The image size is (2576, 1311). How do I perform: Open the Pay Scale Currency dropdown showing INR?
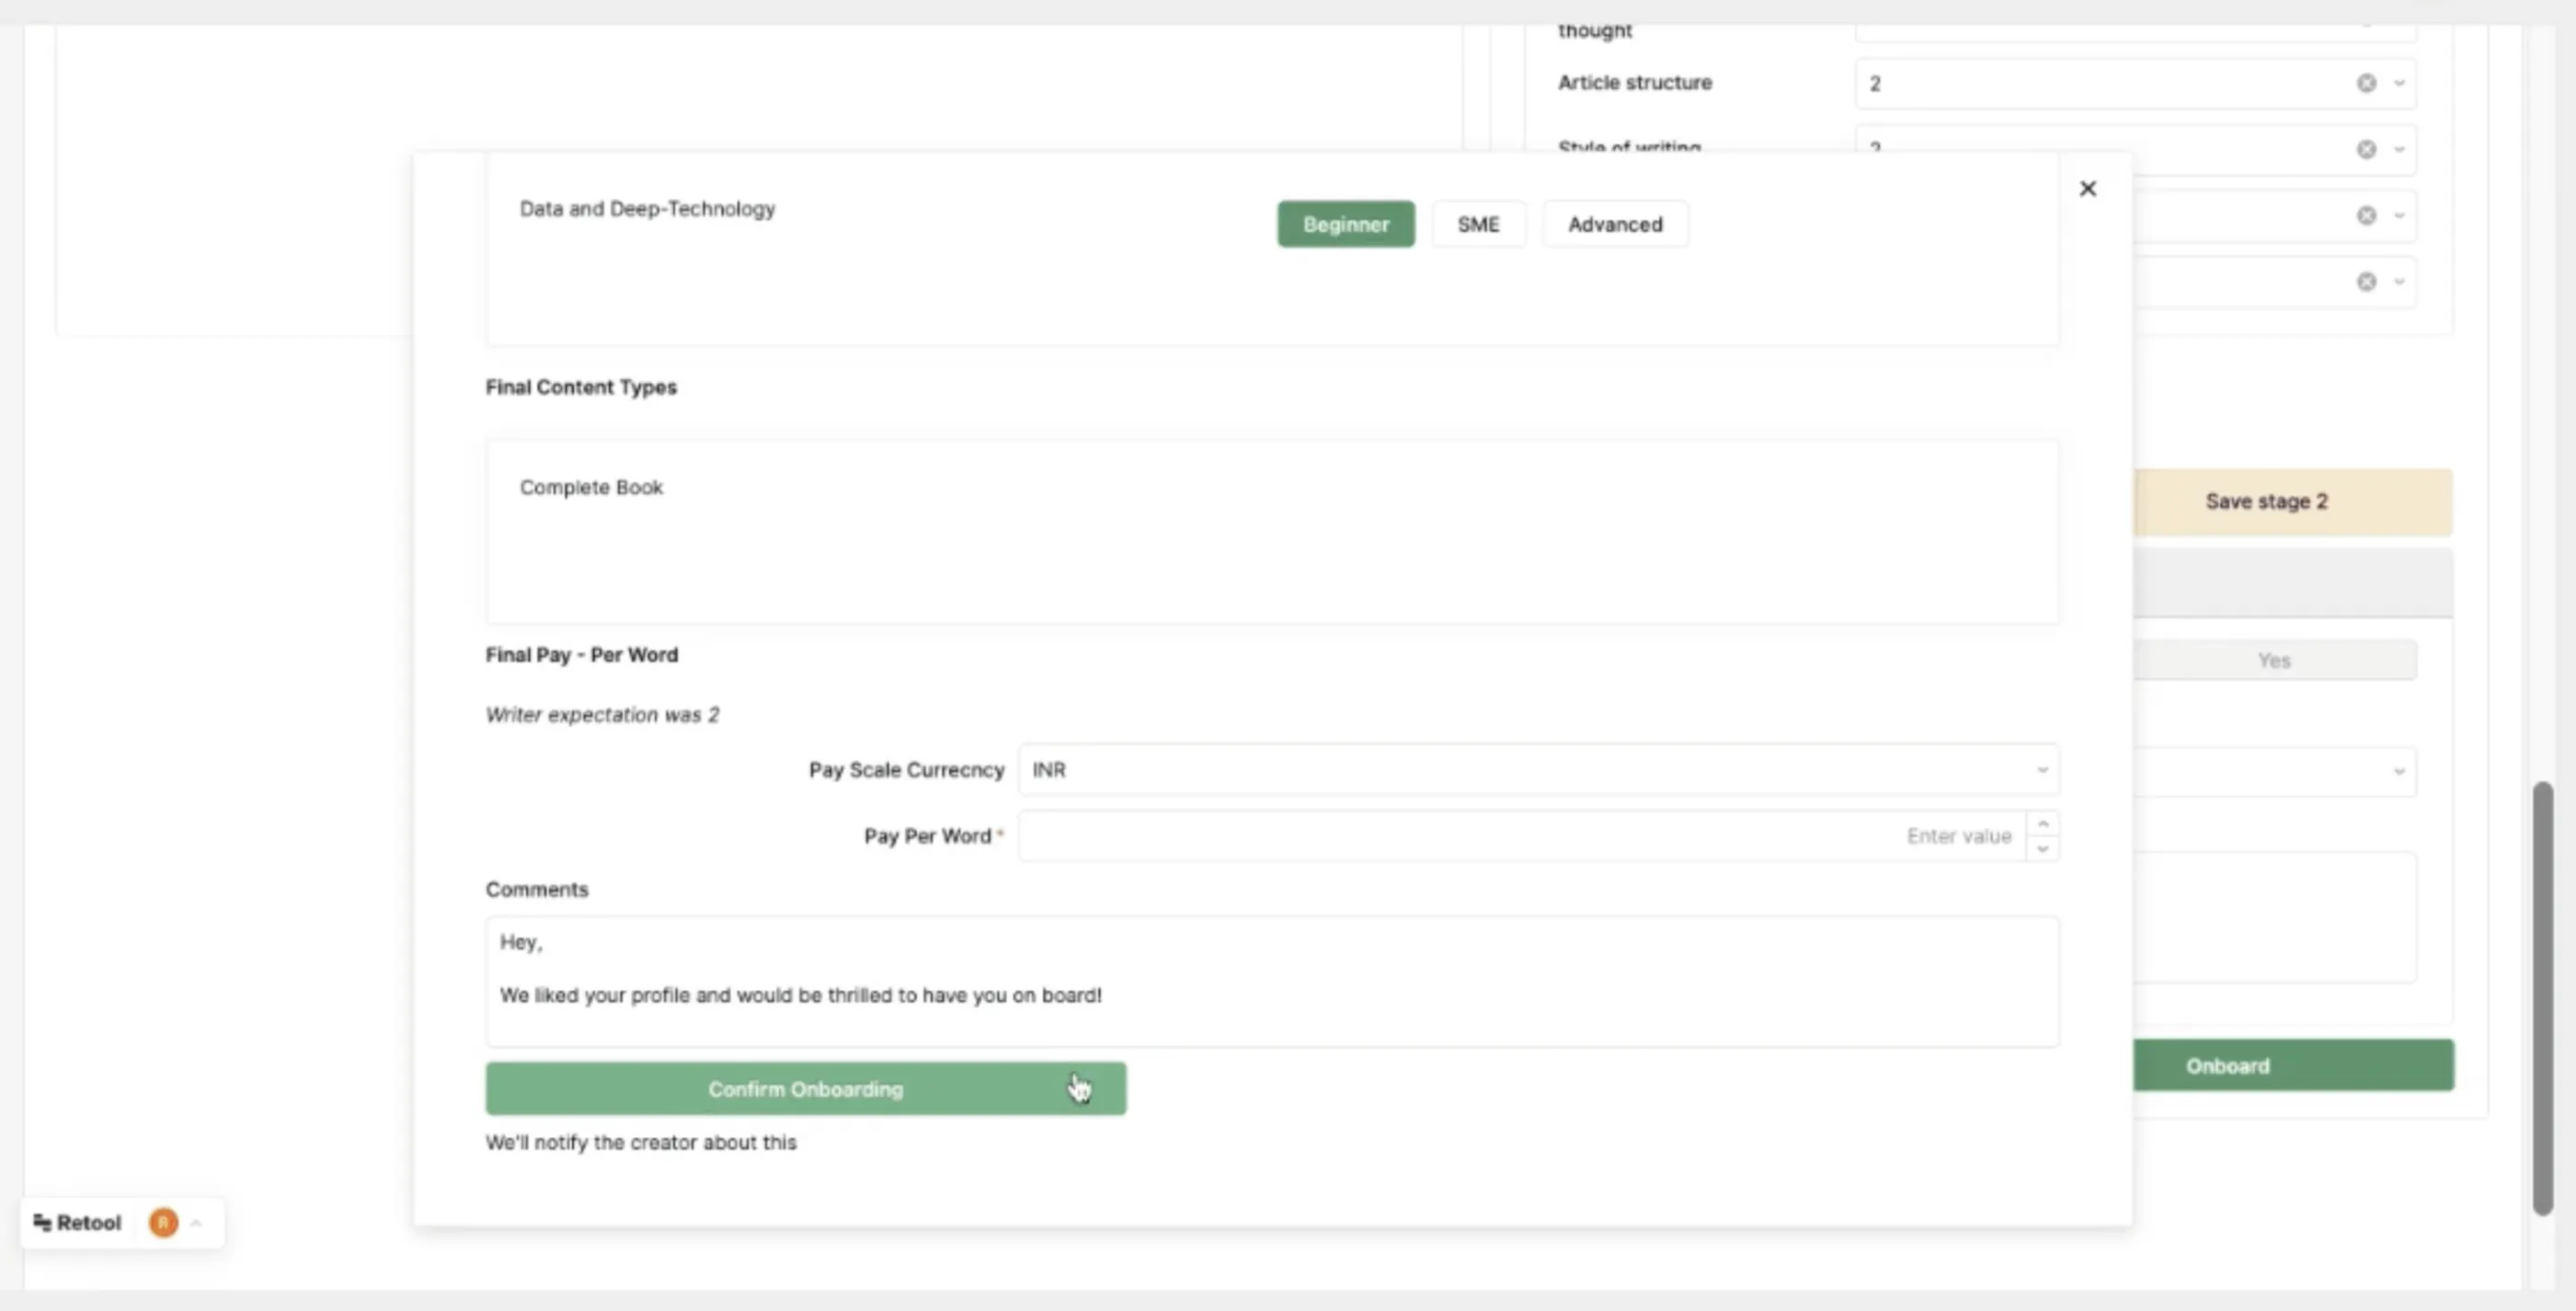(1537, 770)
